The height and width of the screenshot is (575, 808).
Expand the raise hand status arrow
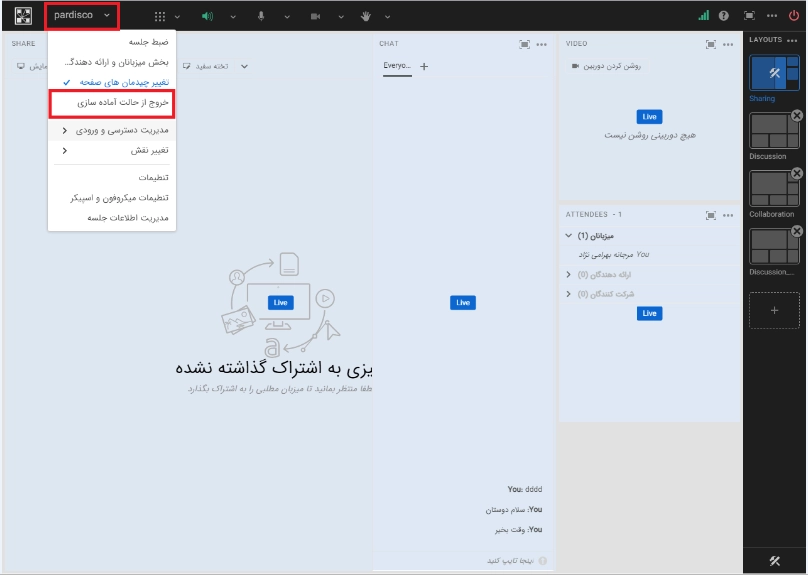[x=388, y=16]
